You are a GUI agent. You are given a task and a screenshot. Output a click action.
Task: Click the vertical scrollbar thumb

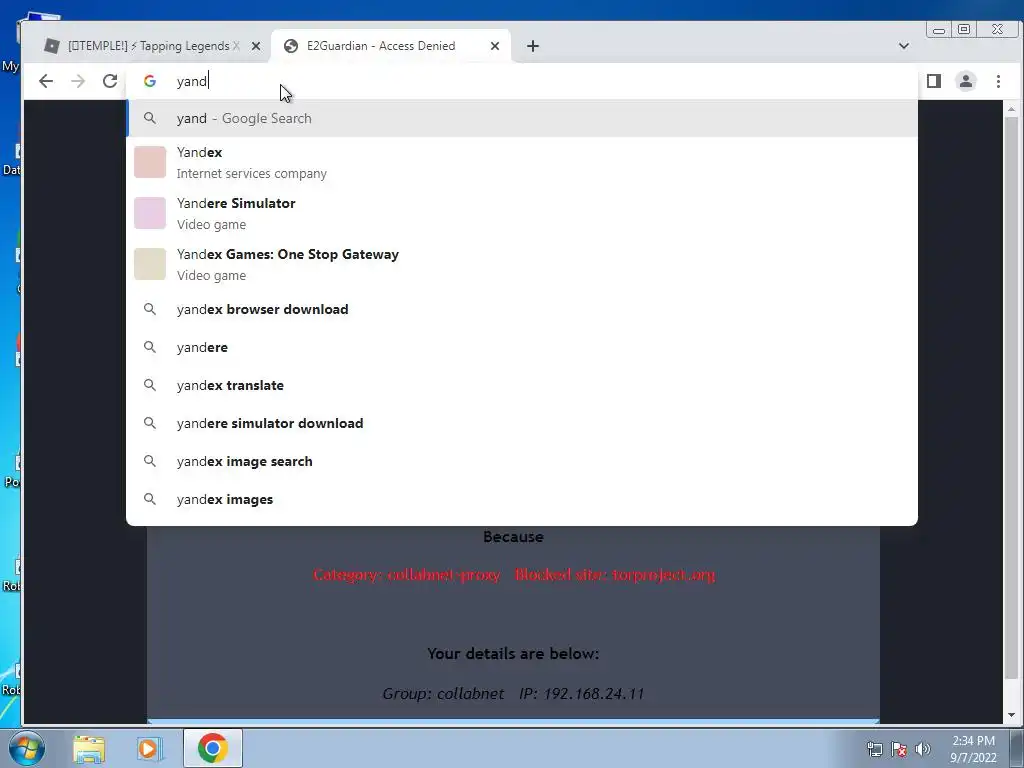[x=1012, y=398]
